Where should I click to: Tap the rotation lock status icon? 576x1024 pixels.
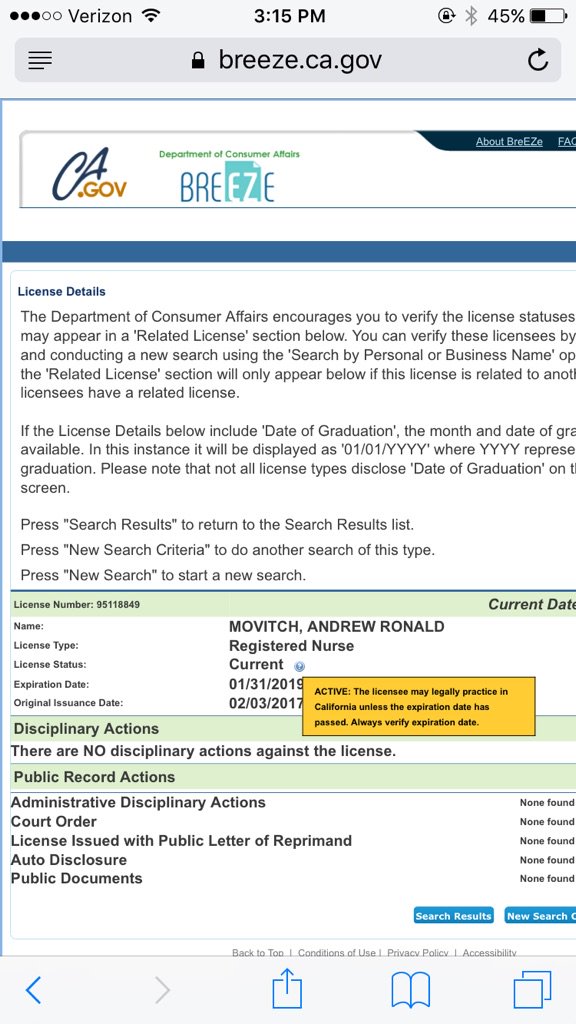[x=447, y=16]
